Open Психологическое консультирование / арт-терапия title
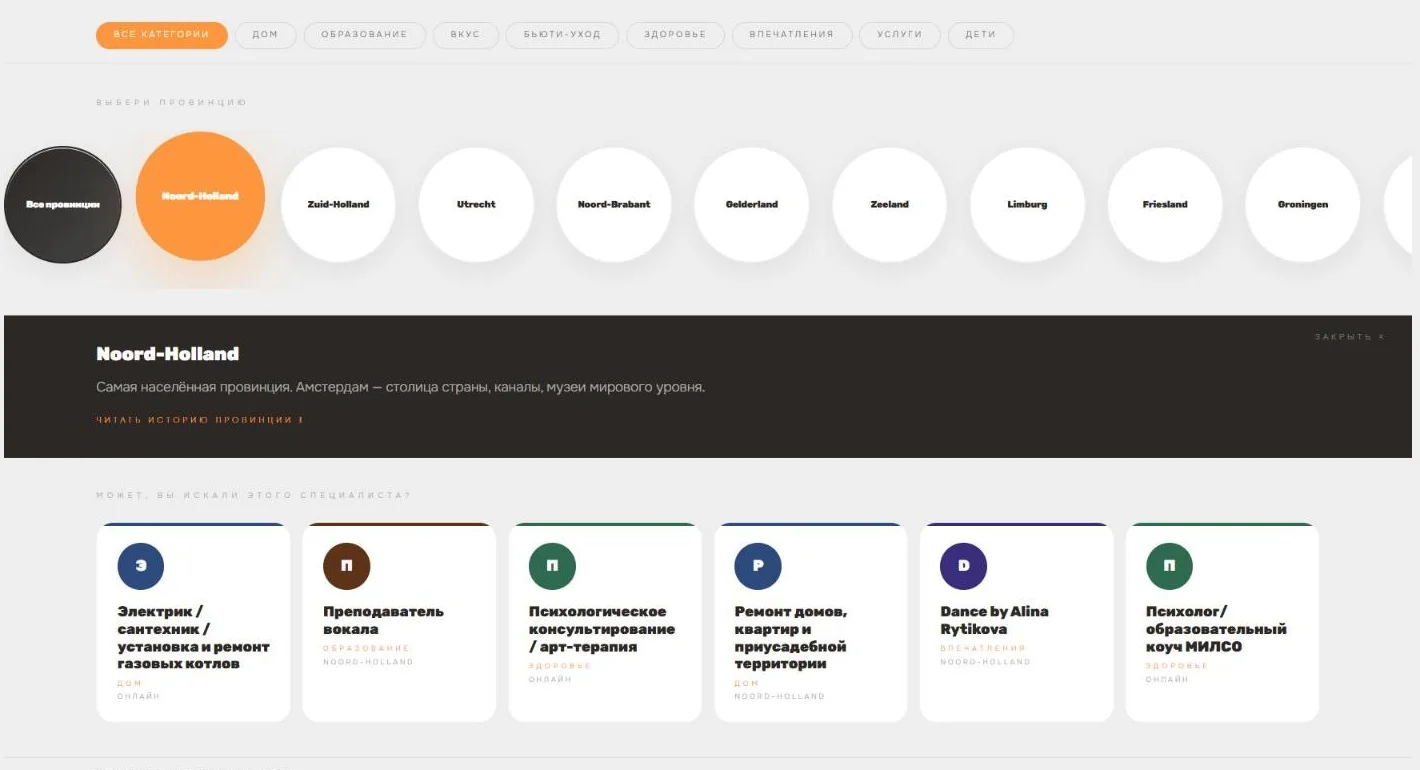The image size is (1420, 770). [x=602, y=629]
